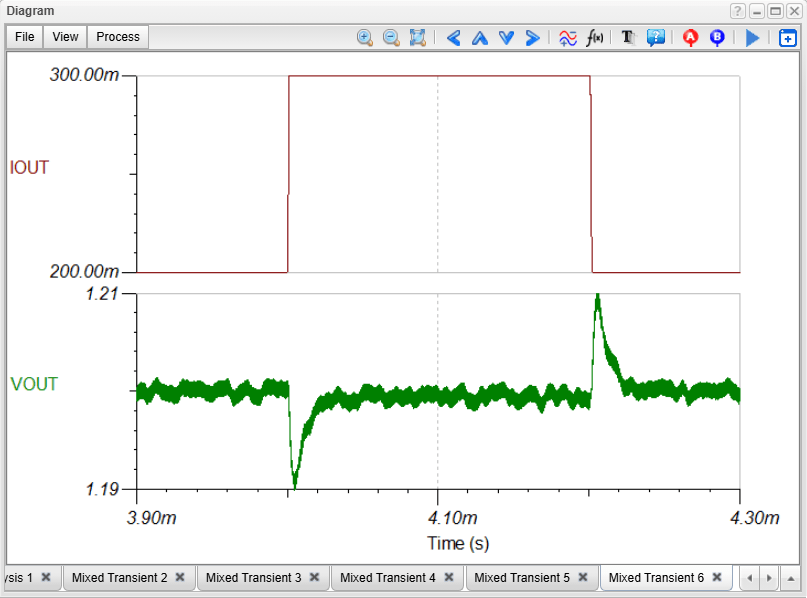807x598 pixels.
Task: Add a curve using the waveform icon
Action: pos(567,37)
